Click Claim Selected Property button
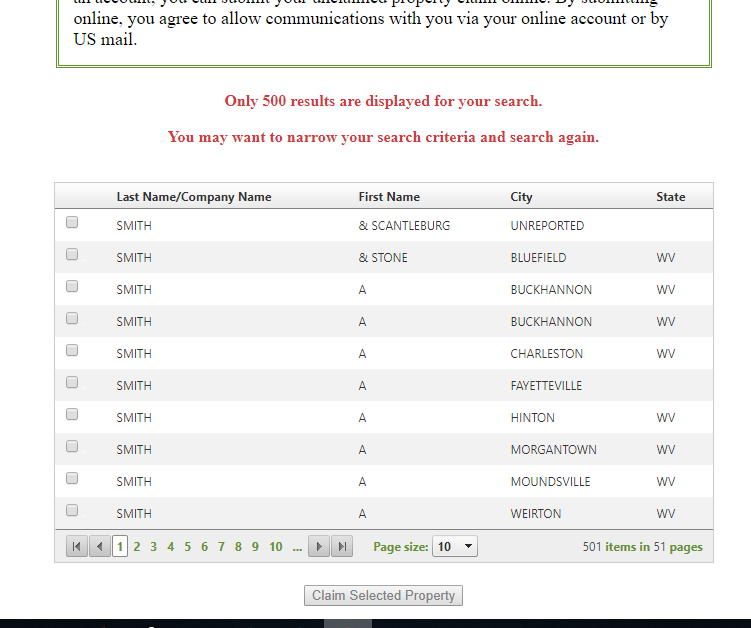 click(383, 596)
